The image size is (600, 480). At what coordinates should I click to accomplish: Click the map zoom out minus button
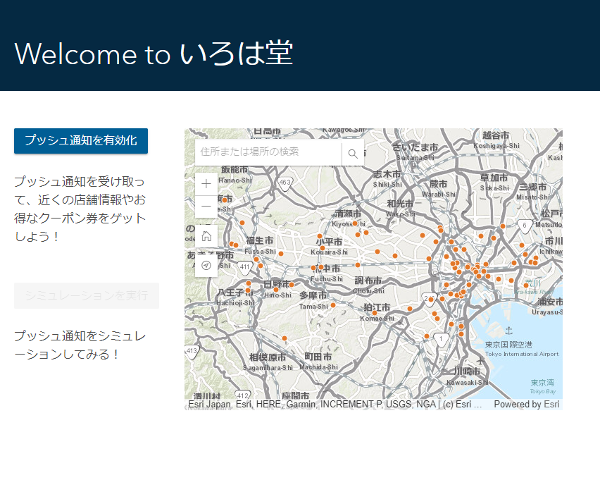point(206,207)
